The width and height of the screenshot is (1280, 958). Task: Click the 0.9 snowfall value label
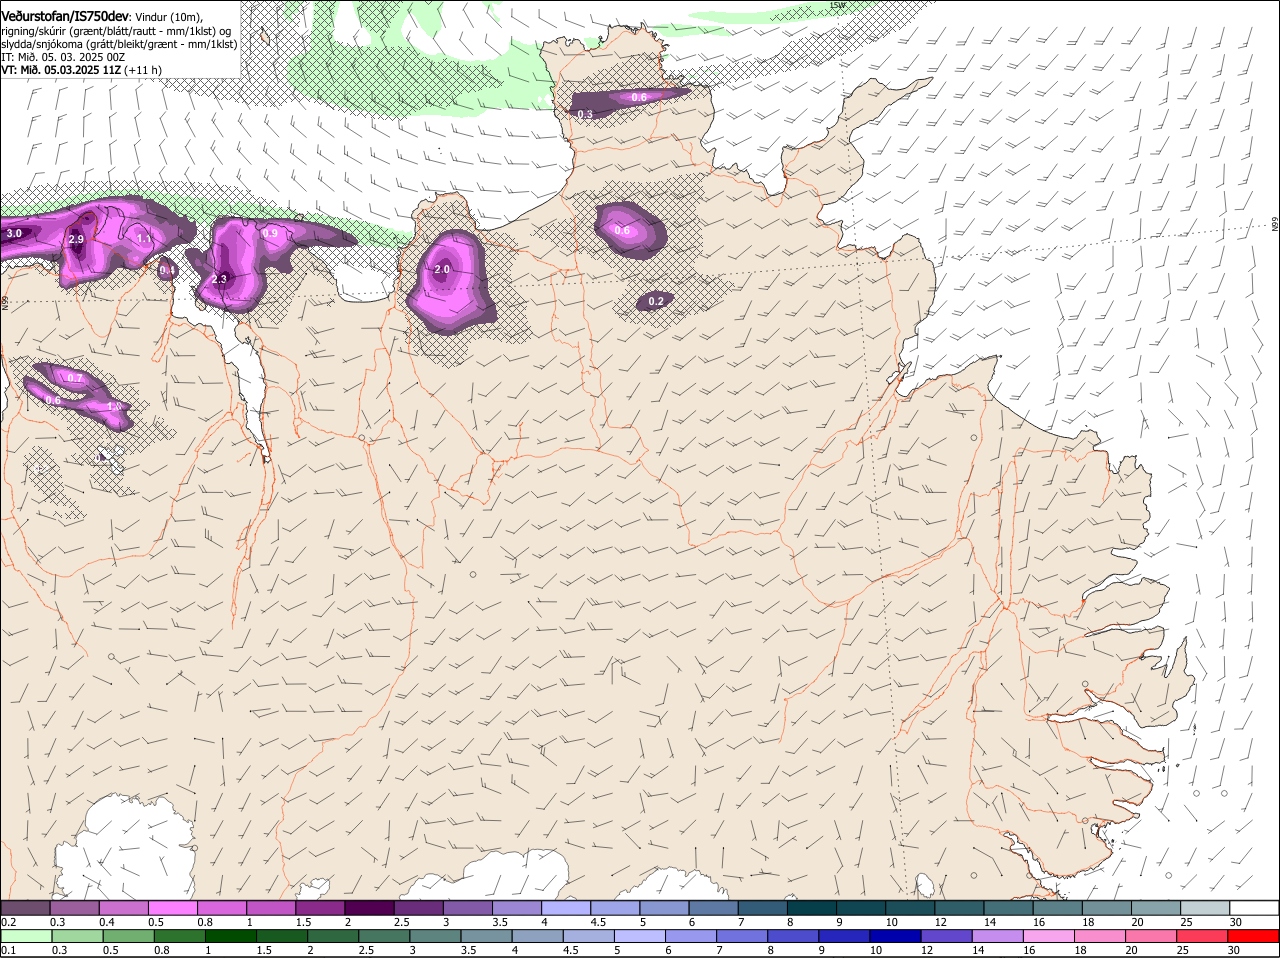click(x=270, y=234)
